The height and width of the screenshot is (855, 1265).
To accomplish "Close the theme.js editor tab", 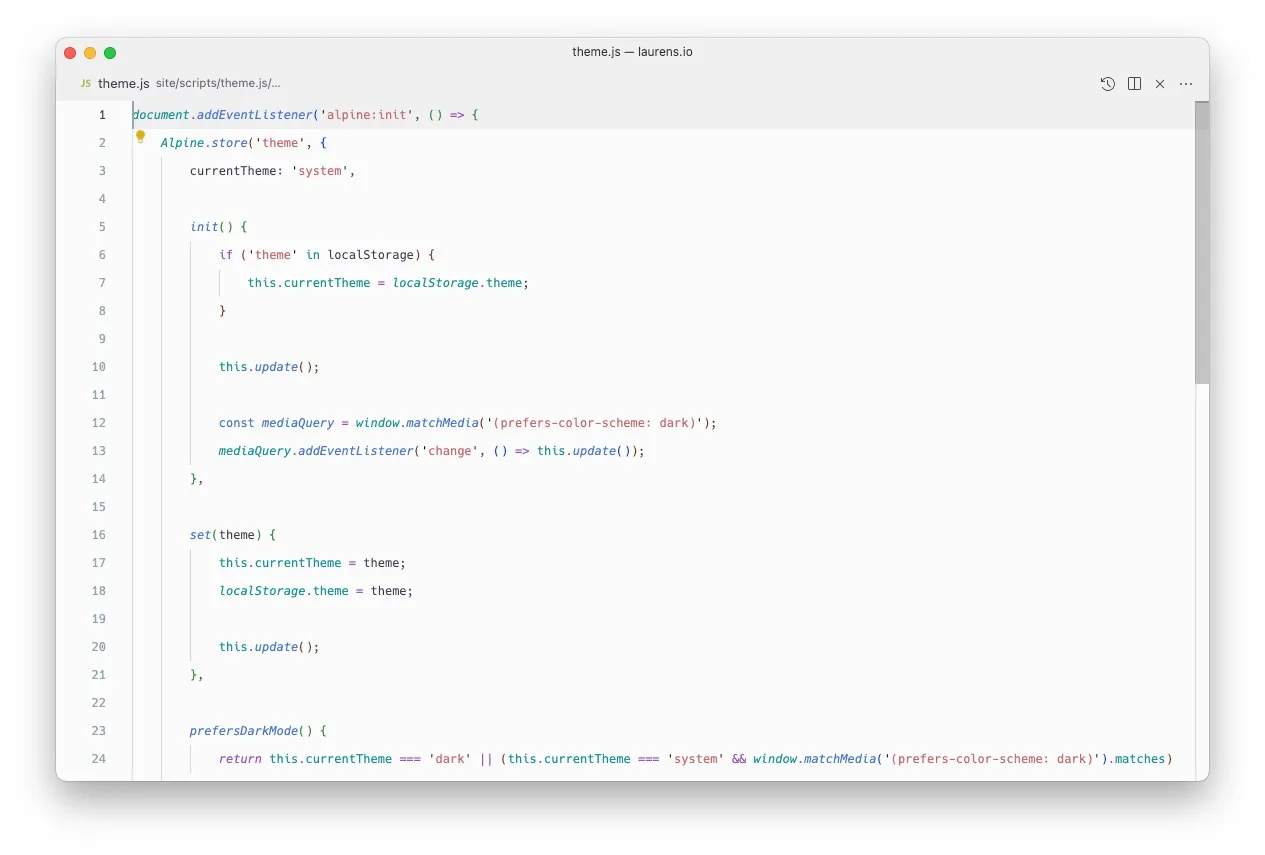I will [1160, 84].
